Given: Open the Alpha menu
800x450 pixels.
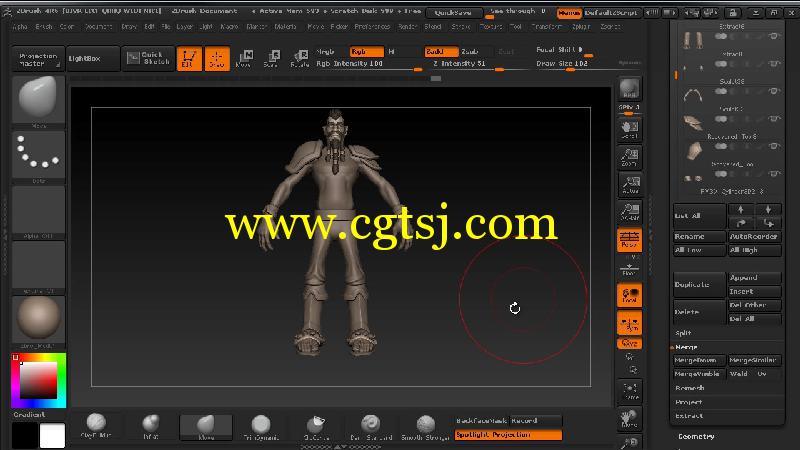Looking at the screenshot, I should pos(20,27).
